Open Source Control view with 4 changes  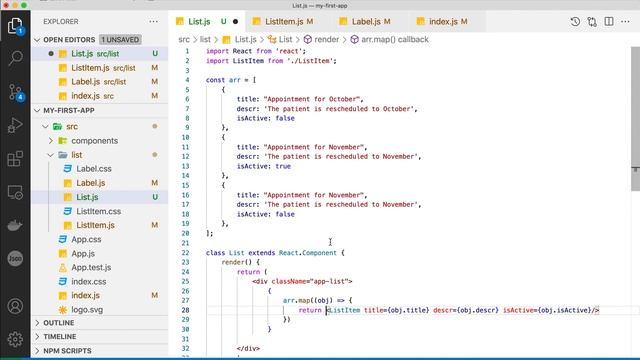[15, 92]
